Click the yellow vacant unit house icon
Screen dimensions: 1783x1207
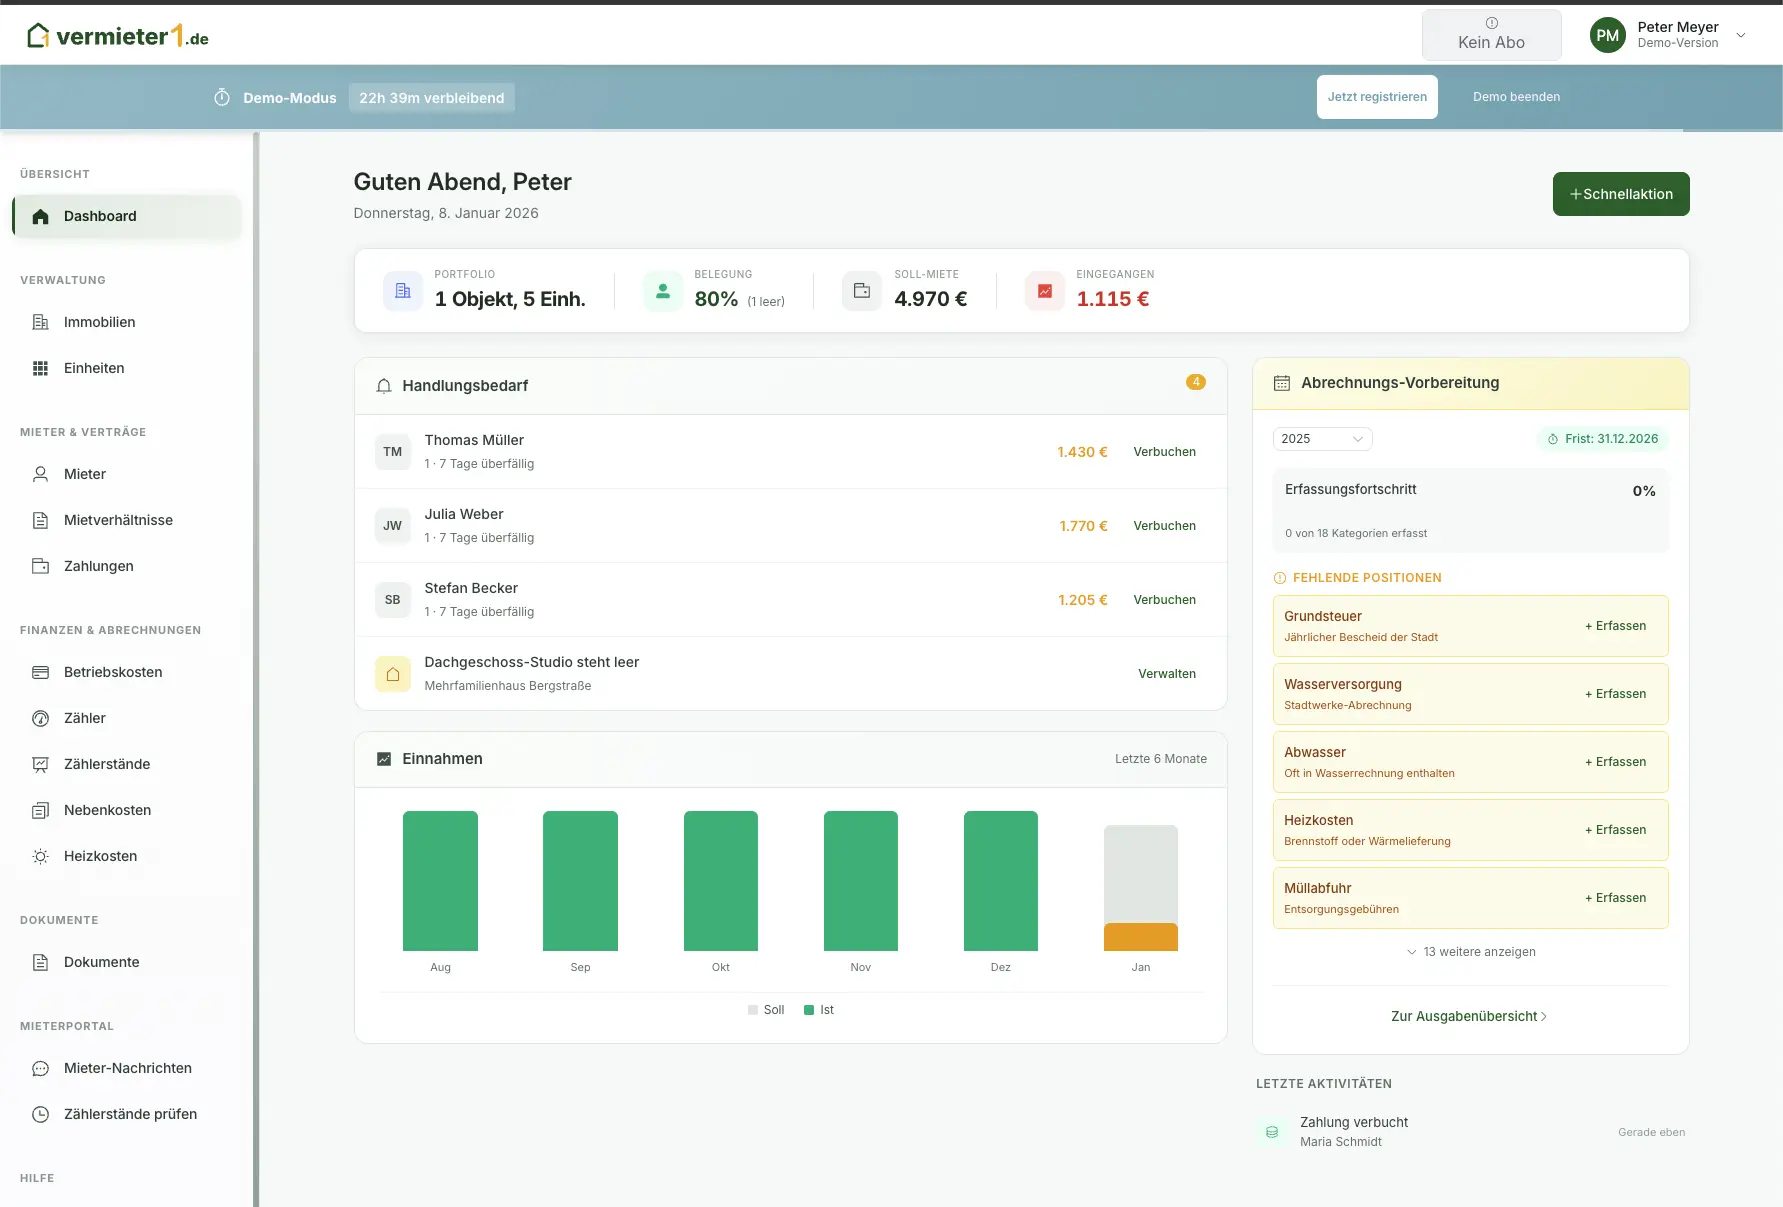pyautogui.click(x=392, y=674)
